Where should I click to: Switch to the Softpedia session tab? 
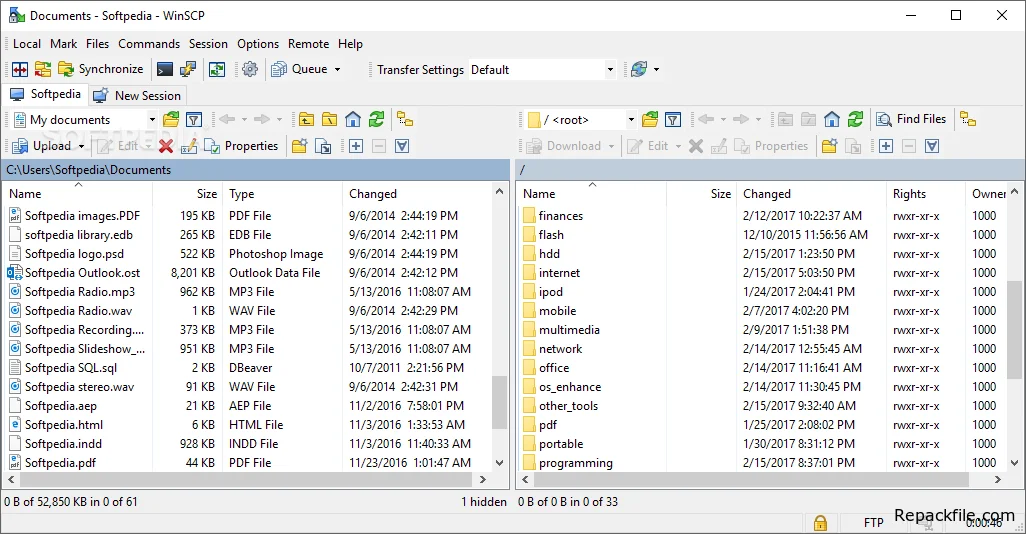tap(45, 94)
